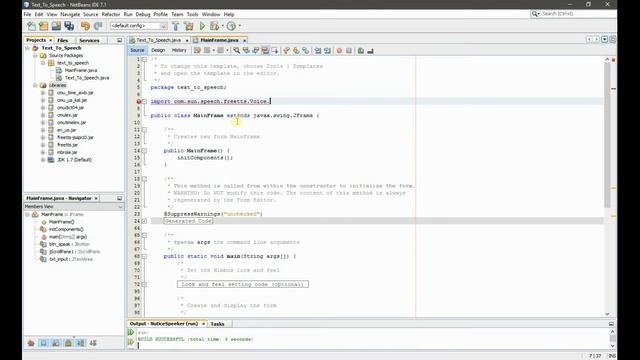Shift Line Right in editor toolbar
640x360 pixels.
[327, 51]
